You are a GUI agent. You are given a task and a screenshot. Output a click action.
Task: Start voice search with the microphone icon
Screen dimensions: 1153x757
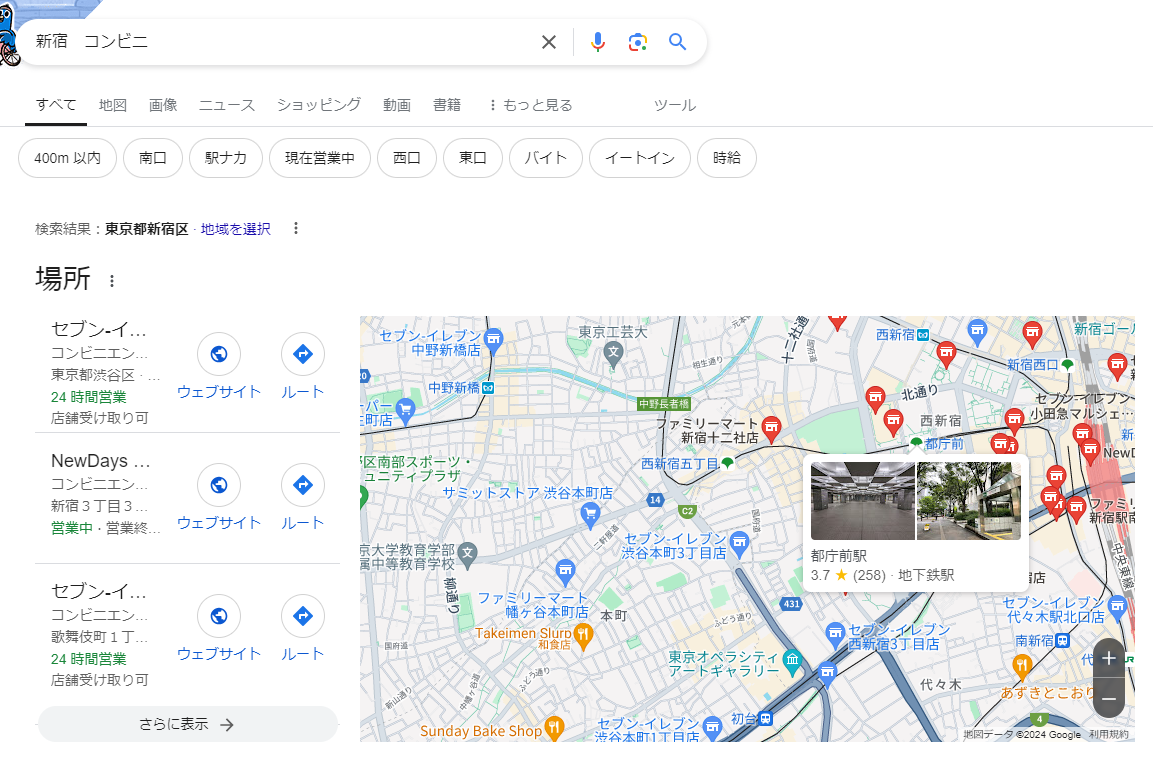[x=598, y=42]
